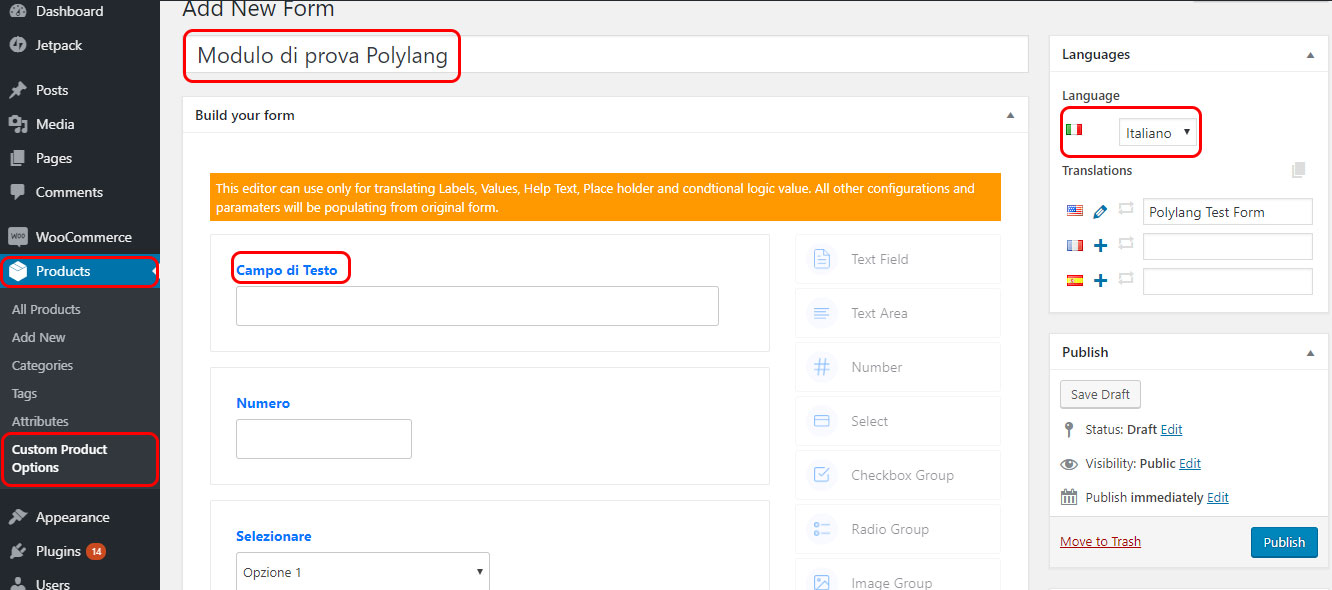The height and width of the screenshot is (590, 1332).
Task: Add French translation with plus icon
Action: tap(1100, 246)
